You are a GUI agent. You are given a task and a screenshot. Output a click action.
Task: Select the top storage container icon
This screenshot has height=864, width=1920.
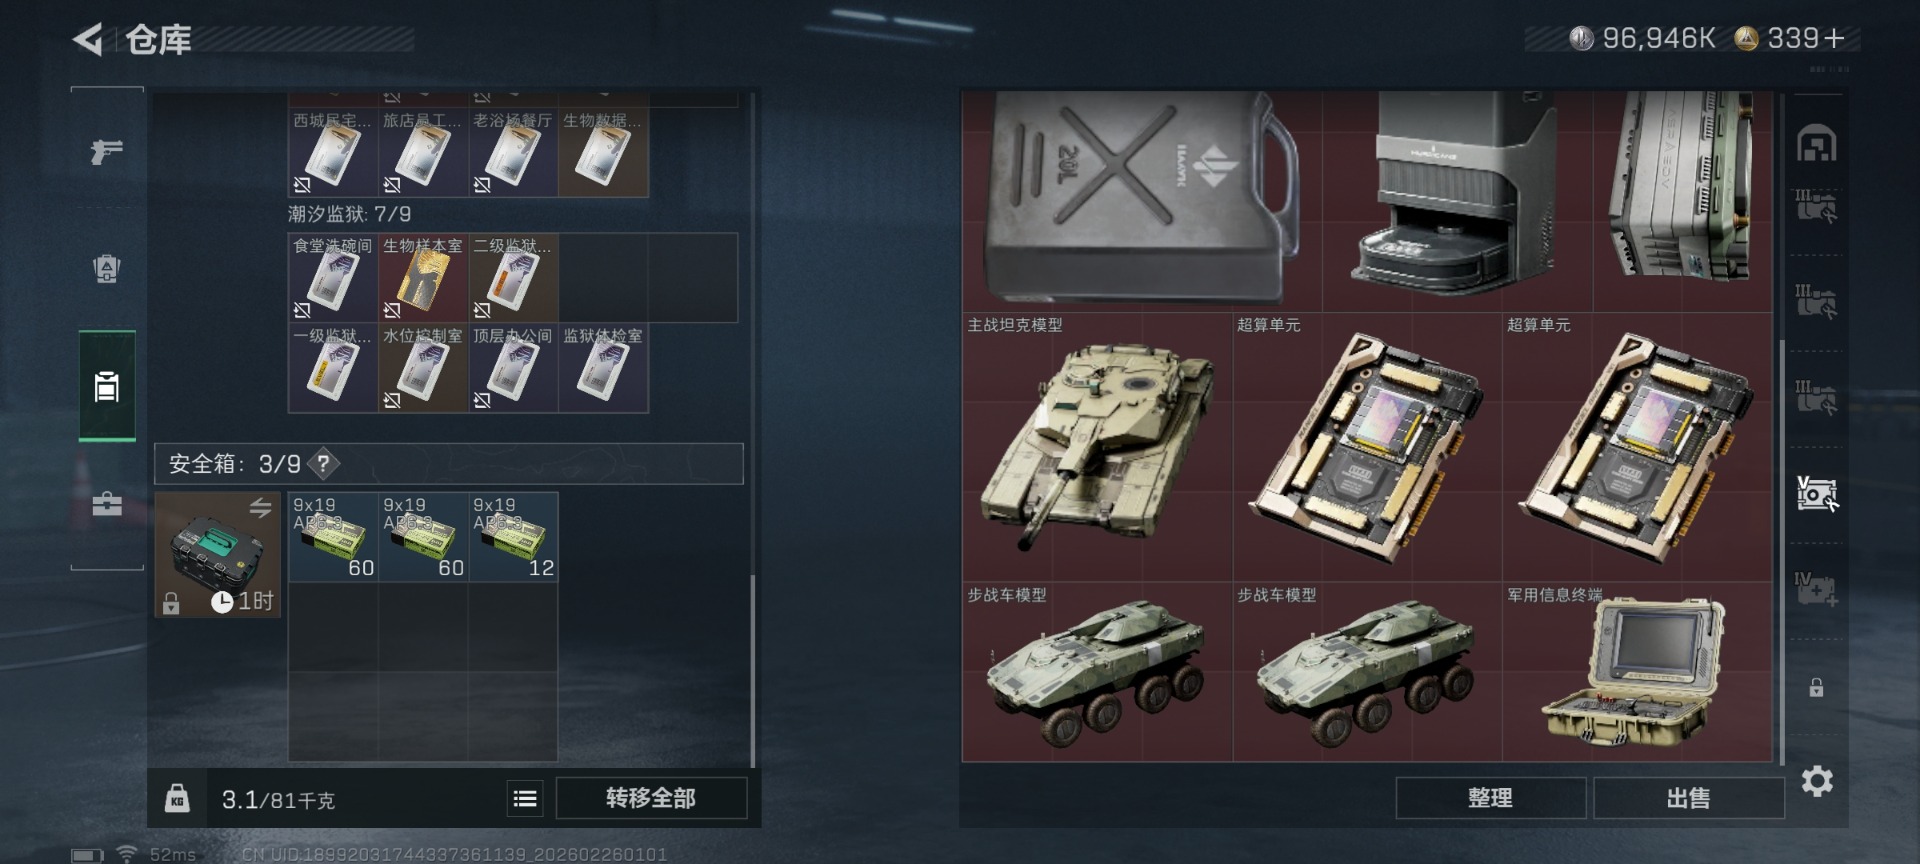(x=1816, y=144)
